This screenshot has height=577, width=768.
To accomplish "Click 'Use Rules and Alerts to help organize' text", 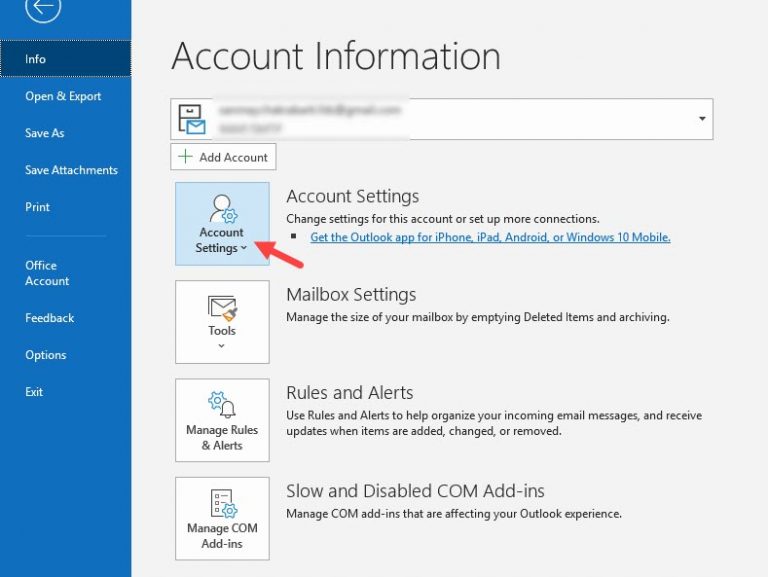I will point(494,423).
